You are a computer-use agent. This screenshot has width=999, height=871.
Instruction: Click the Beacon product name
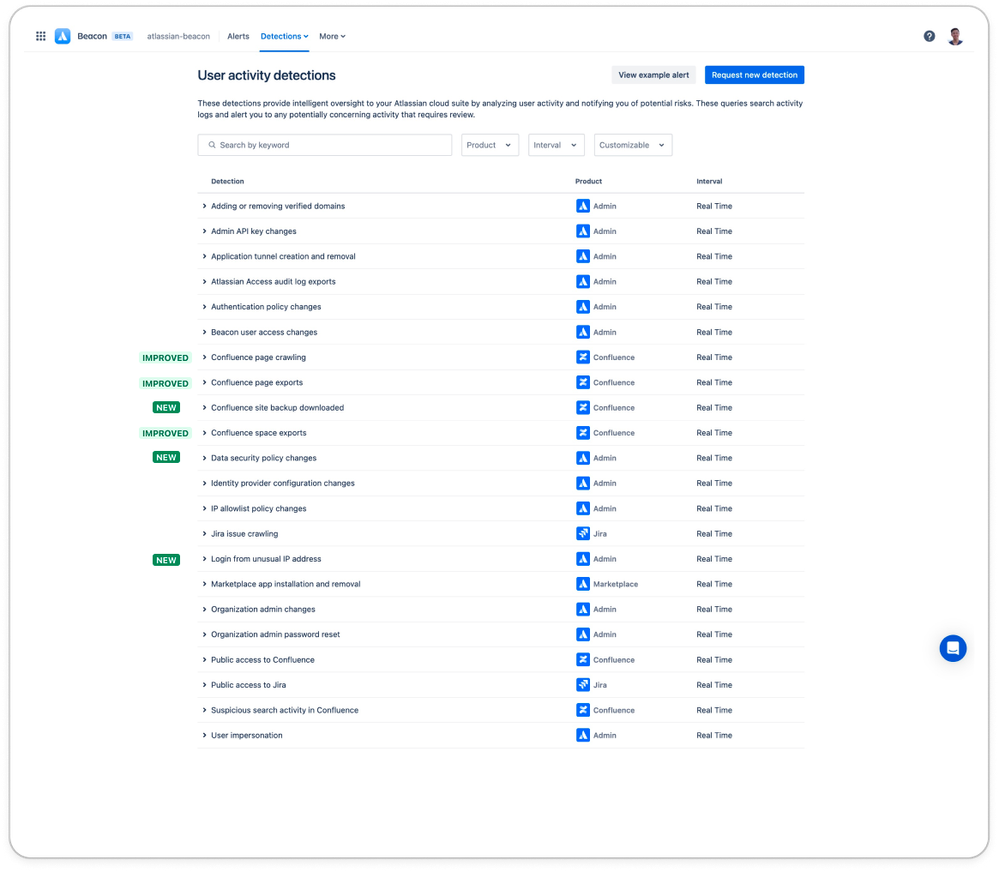coord(92,36)
